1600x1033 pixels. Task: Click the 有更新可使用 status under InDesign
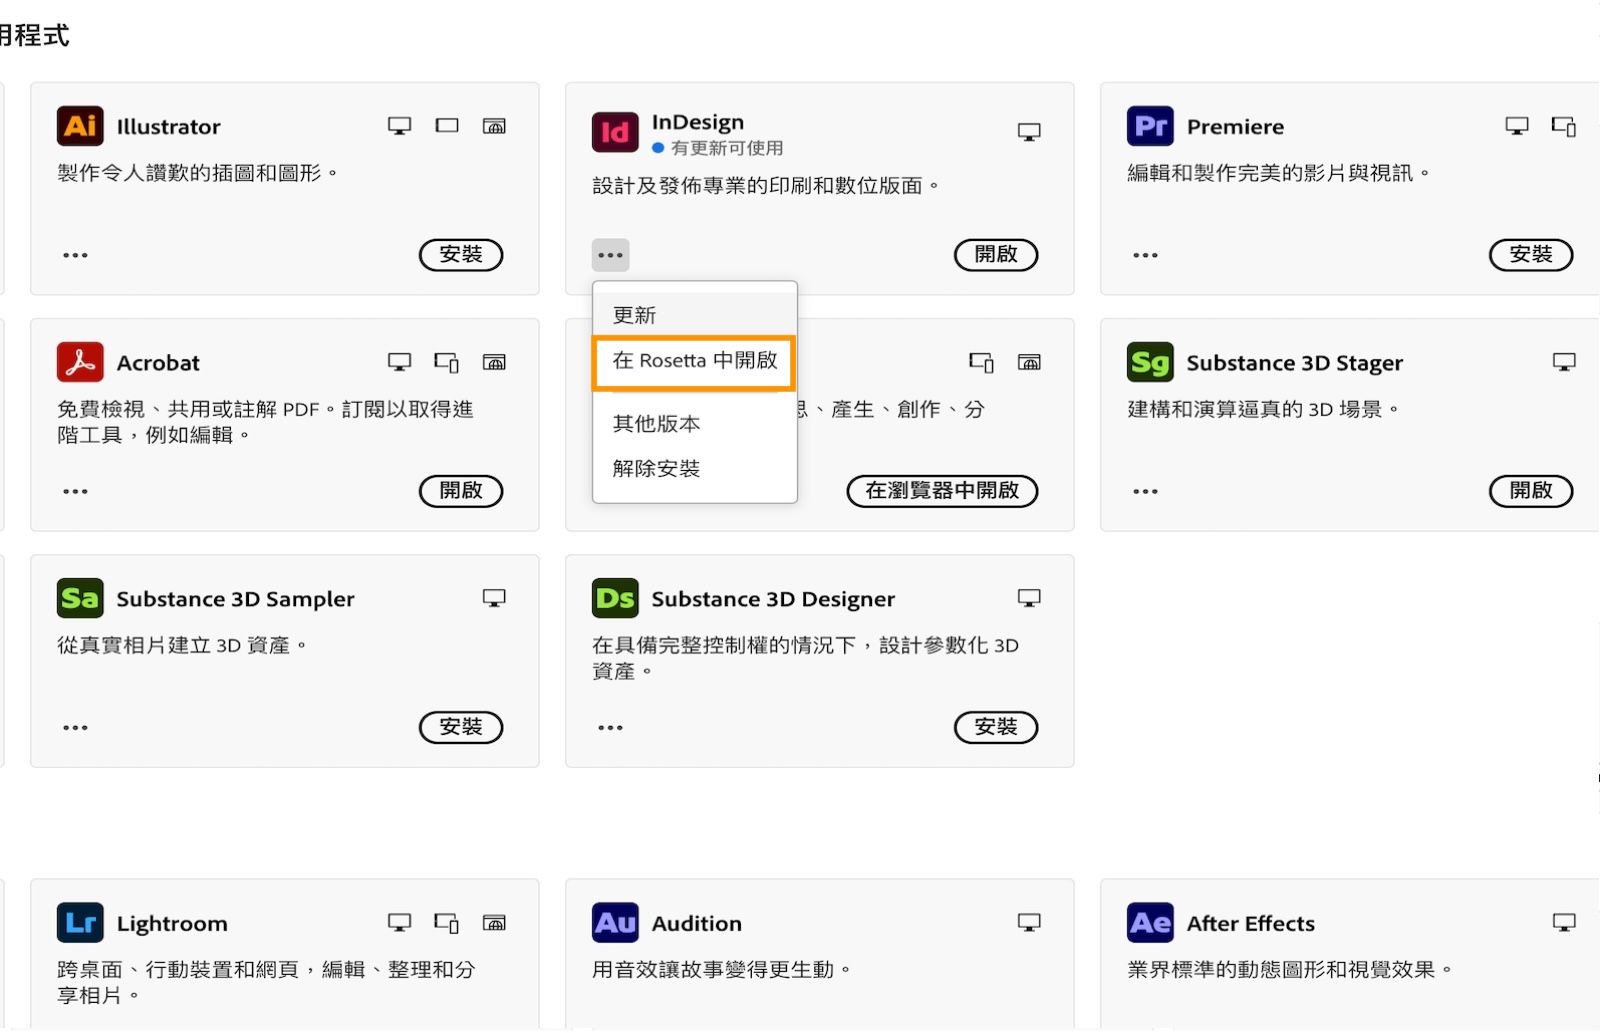(718, 148)
